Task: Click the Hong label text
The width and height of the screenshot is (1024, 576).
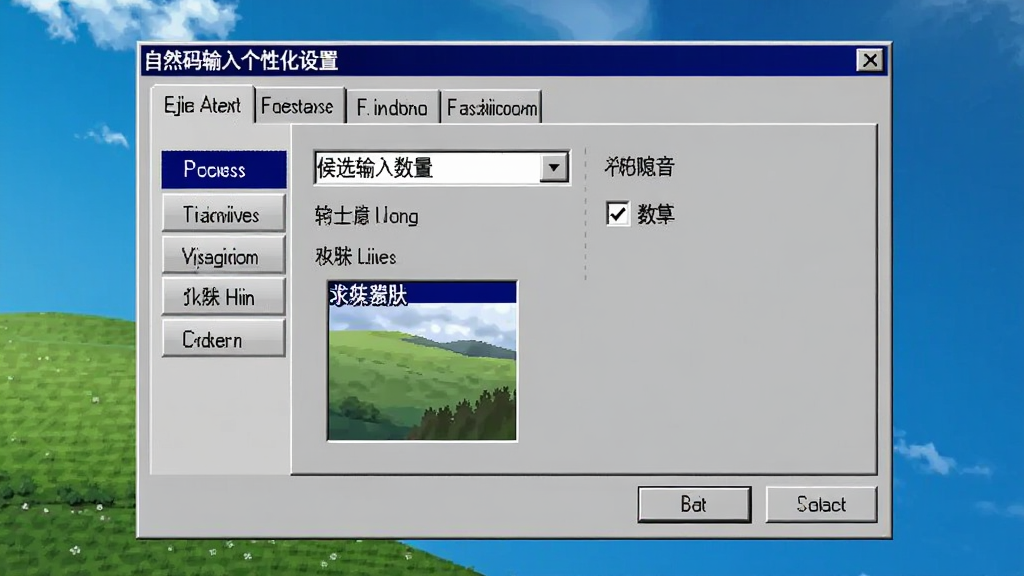Action: tap(397, 216)
